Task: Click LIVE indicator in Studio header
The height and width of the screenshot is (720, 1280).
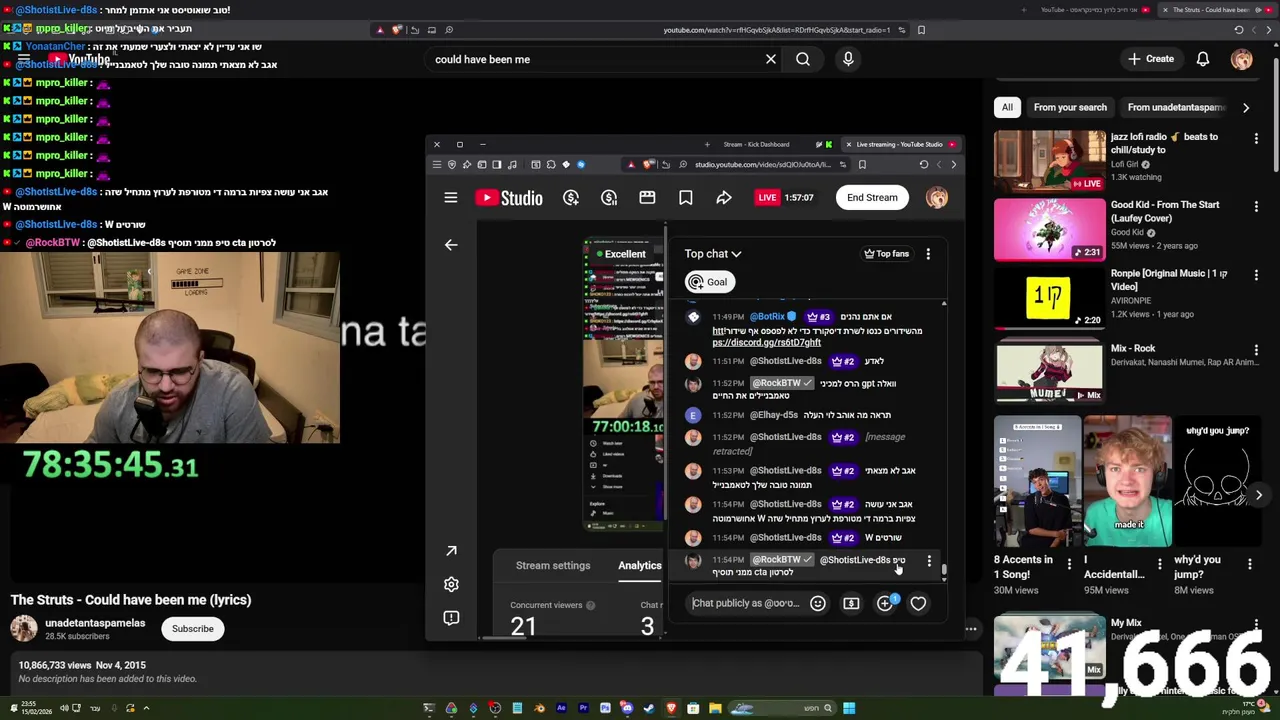Action: pyautogui.click(x=767, y=198)
